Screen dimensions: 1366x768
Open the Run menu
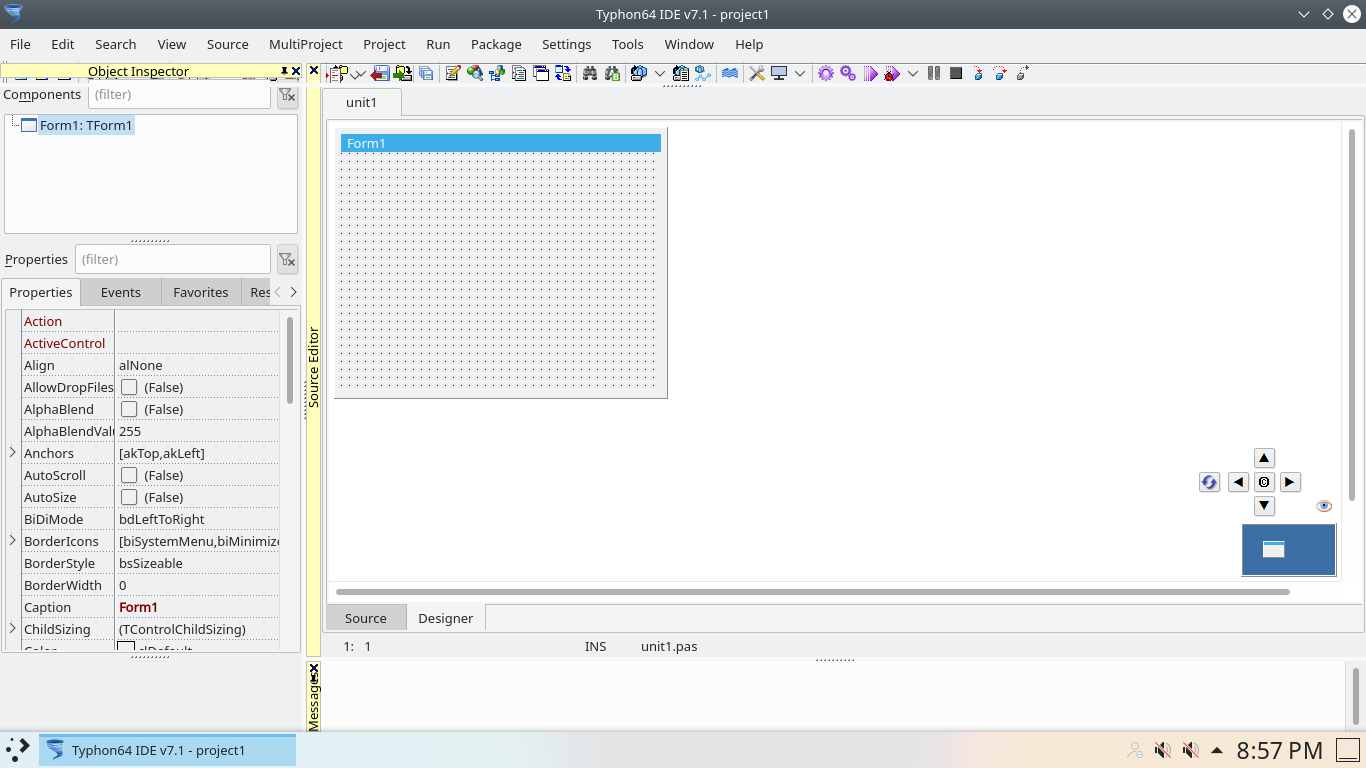[x=438, y=44]
